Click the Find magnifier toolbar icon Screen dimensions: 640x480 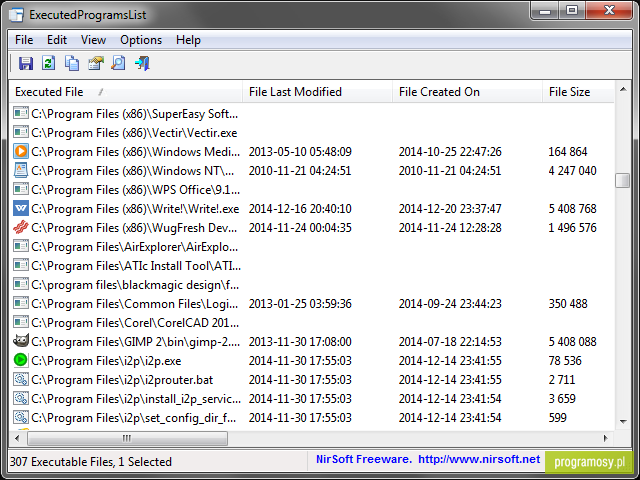[119, 63]
